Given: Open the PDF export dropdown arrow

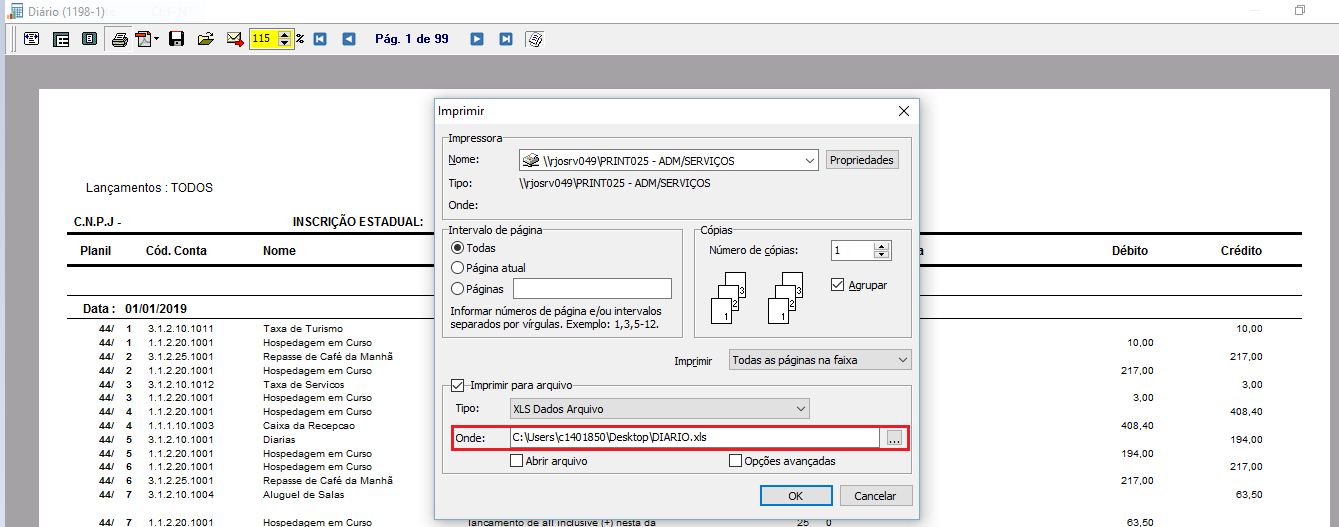Looking at the screenshot, I should (157, 39).
